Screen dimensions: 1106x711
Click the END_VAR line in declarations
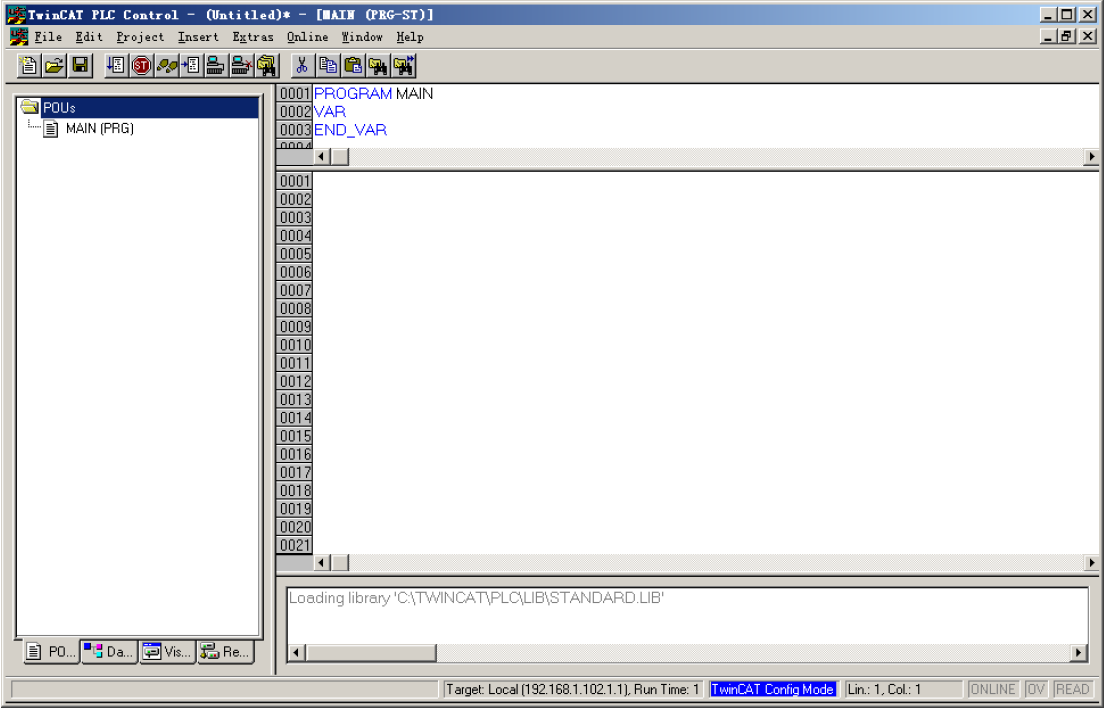point(350,130)
